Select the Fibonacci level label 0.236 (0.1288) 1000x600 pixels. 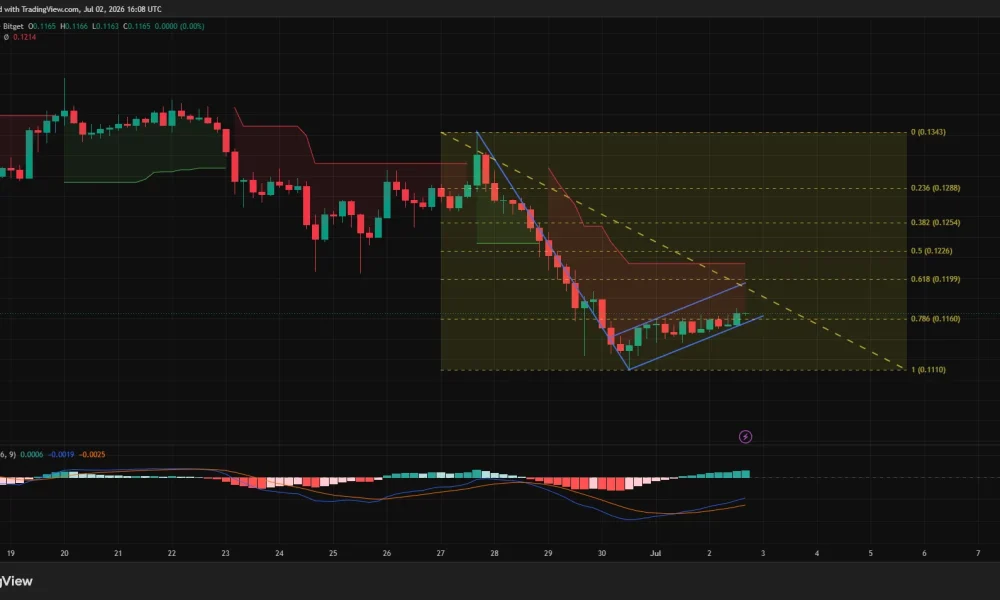[x=935, y=188]
